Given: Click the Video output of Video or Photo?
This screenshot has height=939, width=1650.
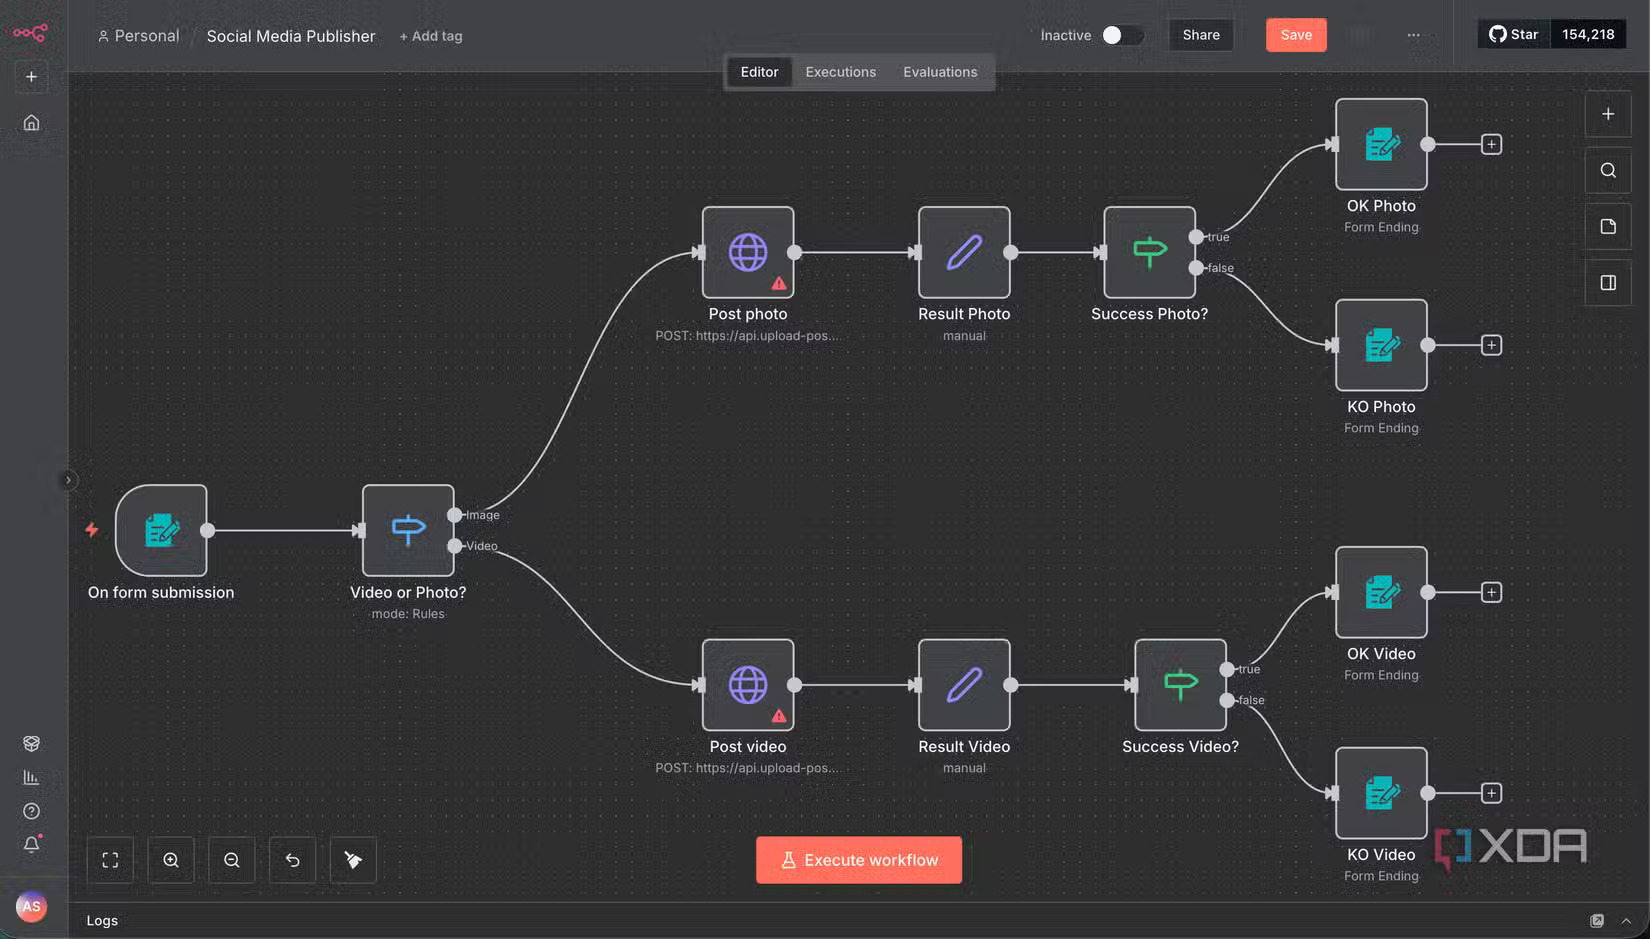Looking at the screenshot, I should [x=455, y=546].
